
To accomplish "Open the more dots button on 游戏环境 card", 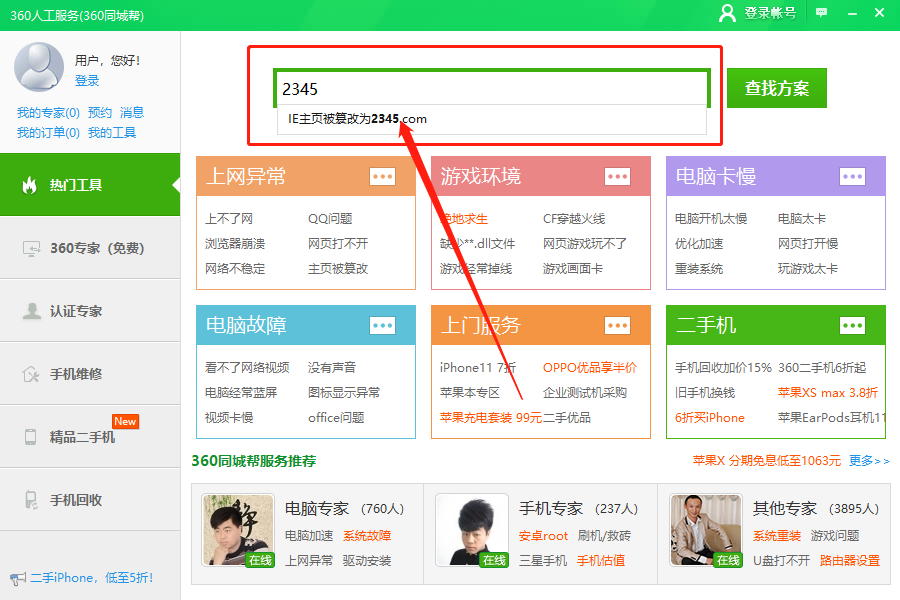I will pos(618,176).
